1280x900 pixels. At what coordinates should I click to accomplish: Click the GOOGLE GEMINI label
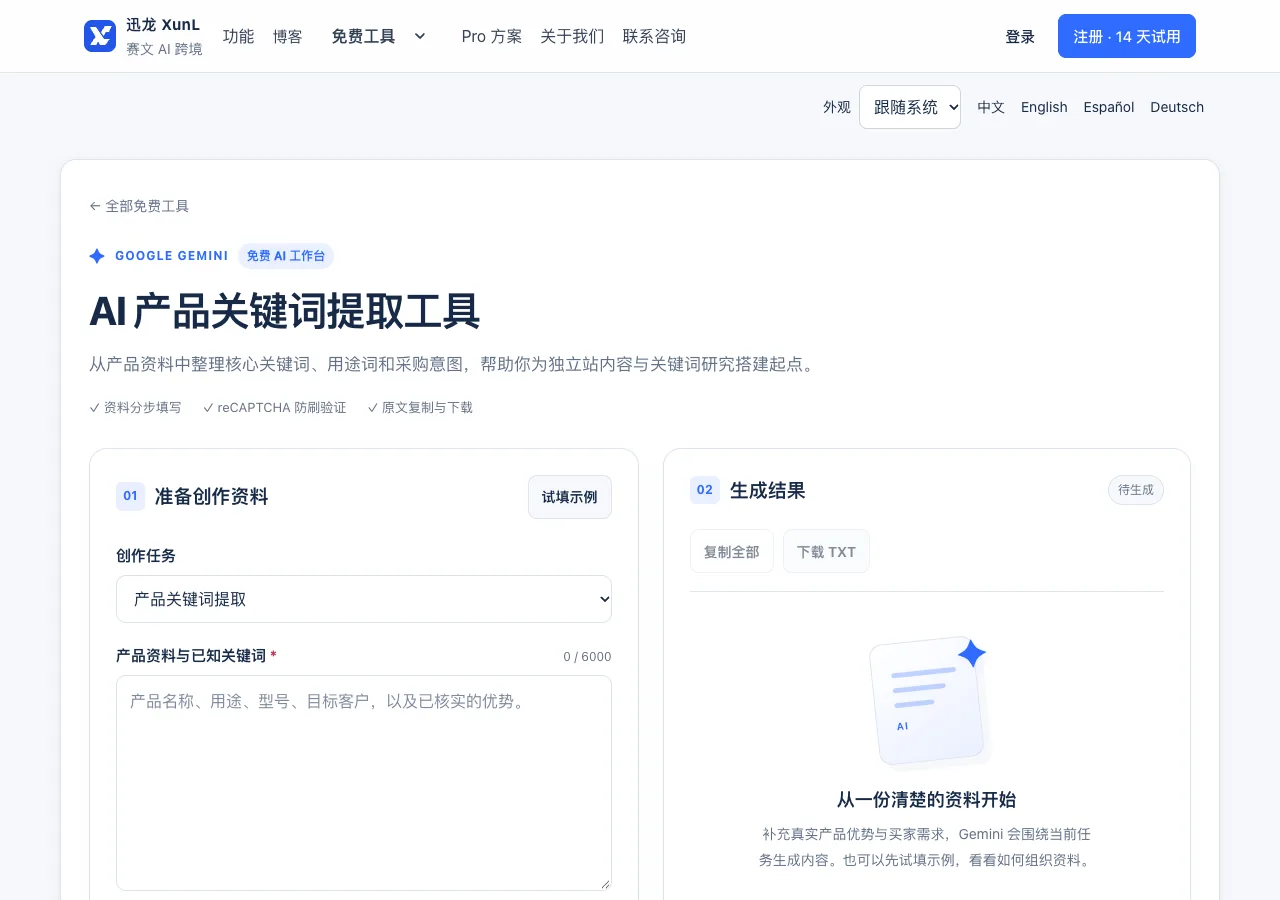click(x=172, y=256)
